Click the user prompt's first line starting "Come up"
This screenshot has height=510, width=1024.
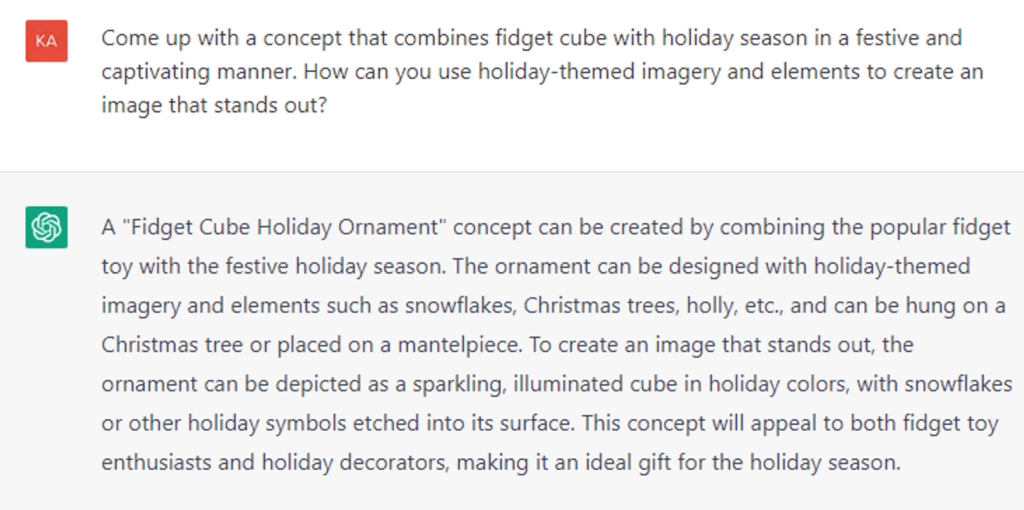coord(532,38)
